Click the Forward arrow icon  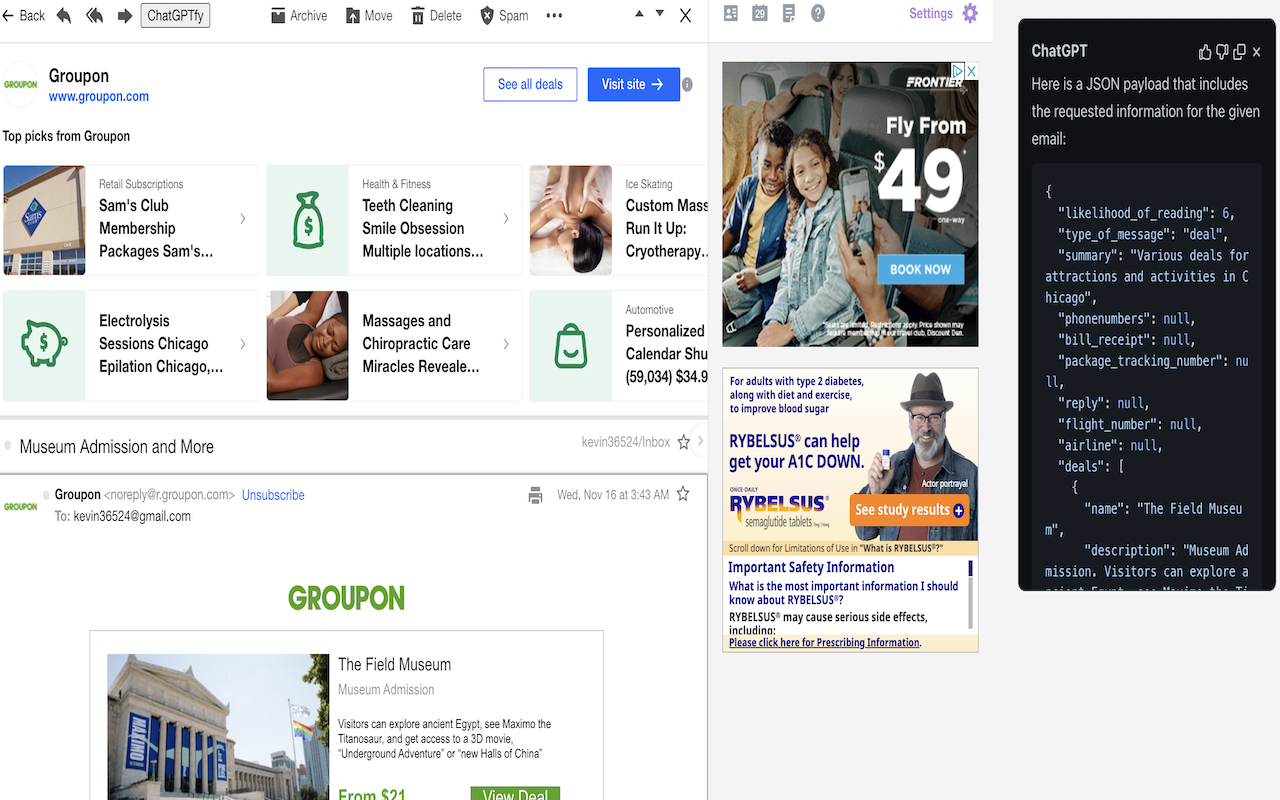coord(125,16)
